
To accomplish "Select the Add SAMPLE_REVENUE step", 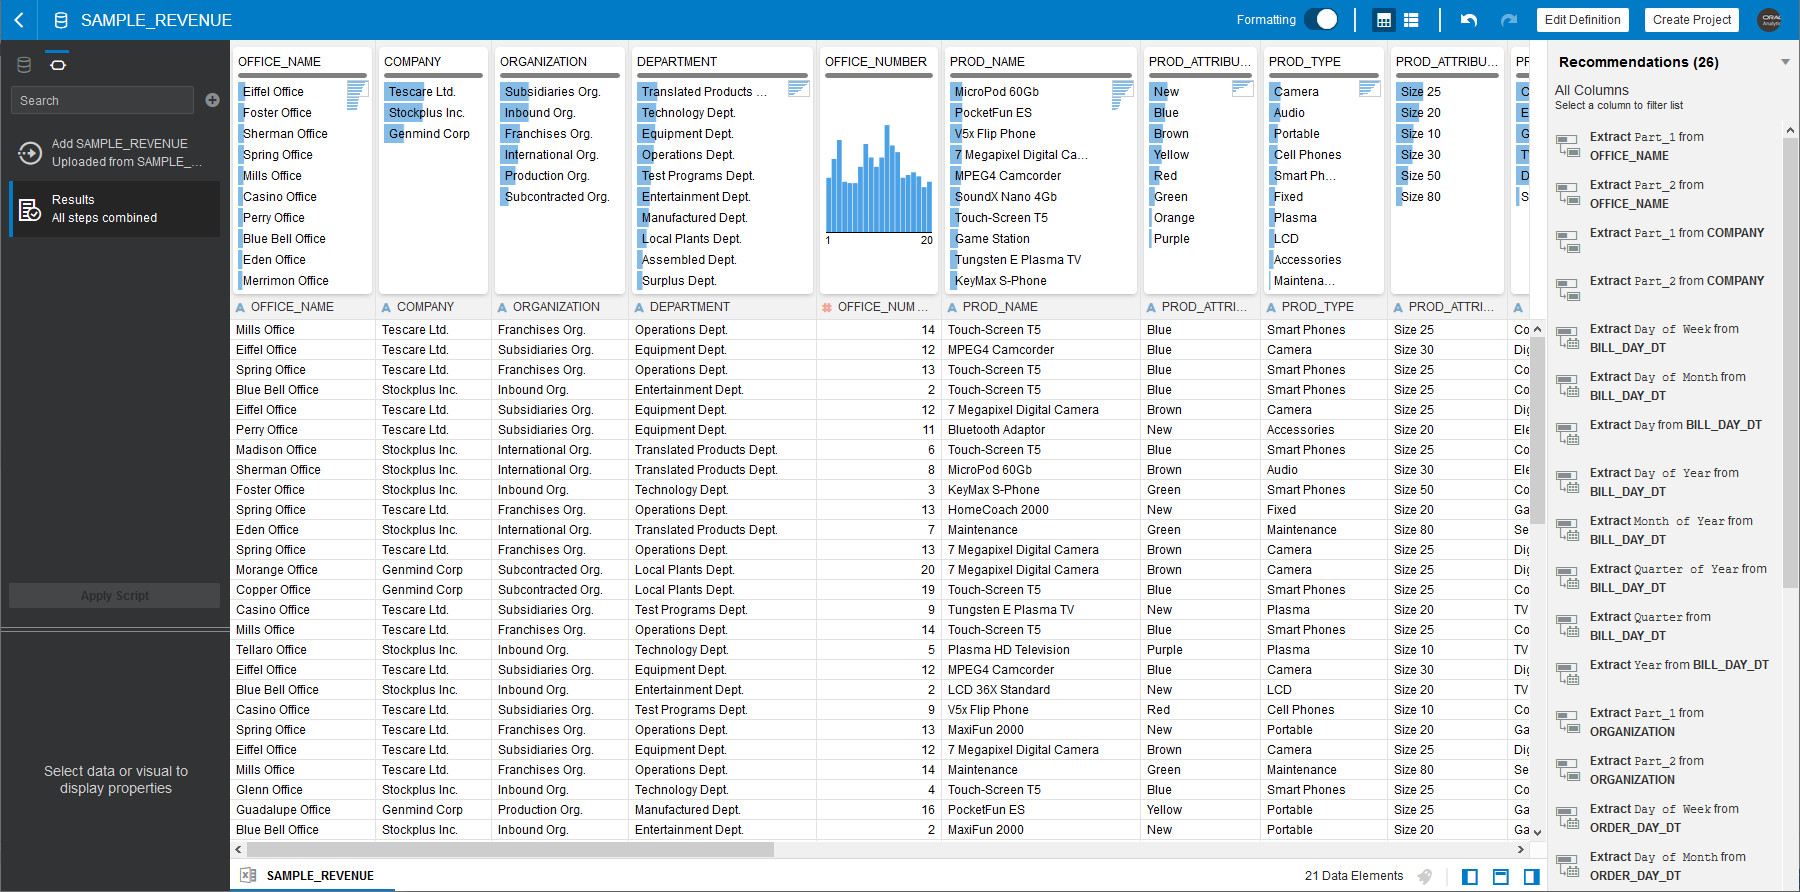I will (x=115, y=153).
